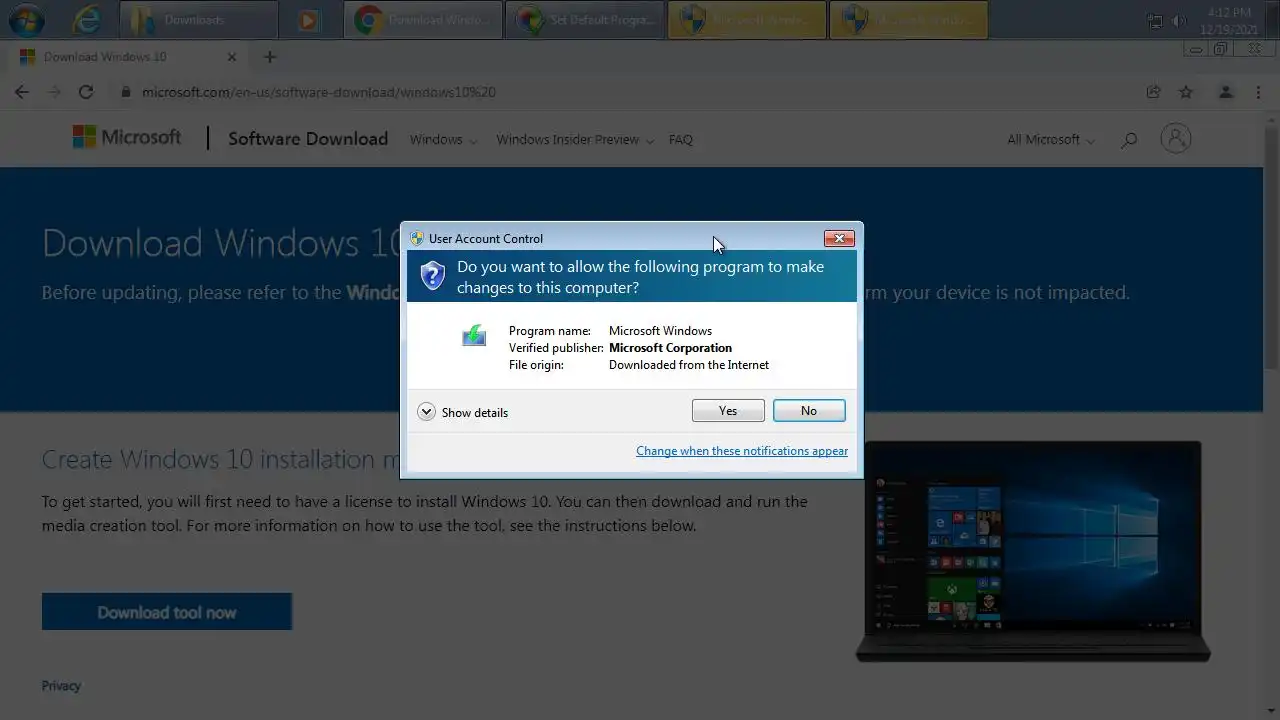Open a new tab with the plus button
The image size is (1280, 720).
point(269,57)
